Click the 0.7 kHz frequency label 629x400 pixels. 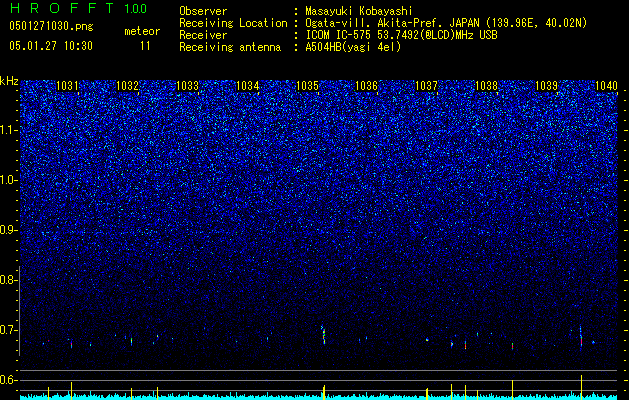coord(8,330)
